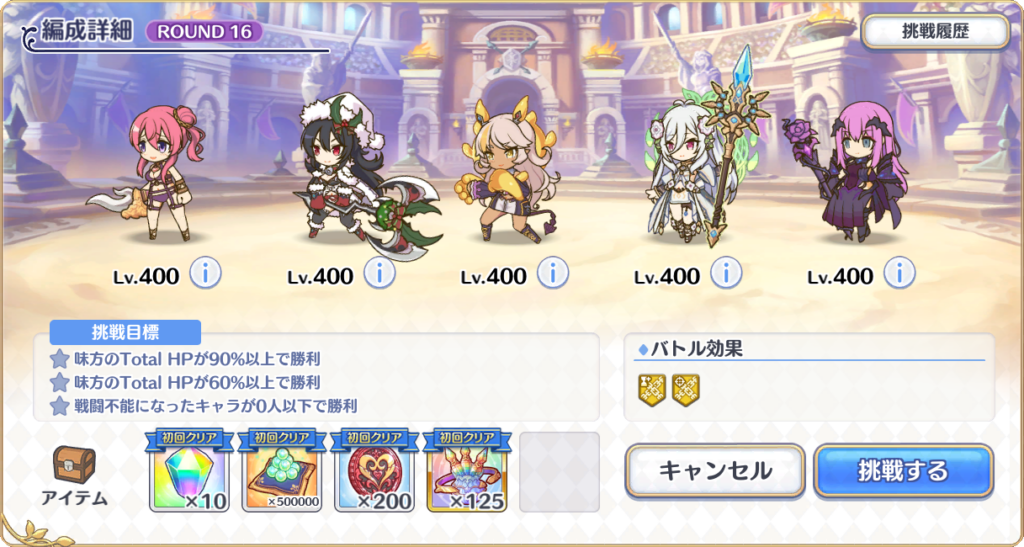Viewport: 1024px width, 547px height.
Task: View info for the purple-dress fifth character
Action: 899,274
